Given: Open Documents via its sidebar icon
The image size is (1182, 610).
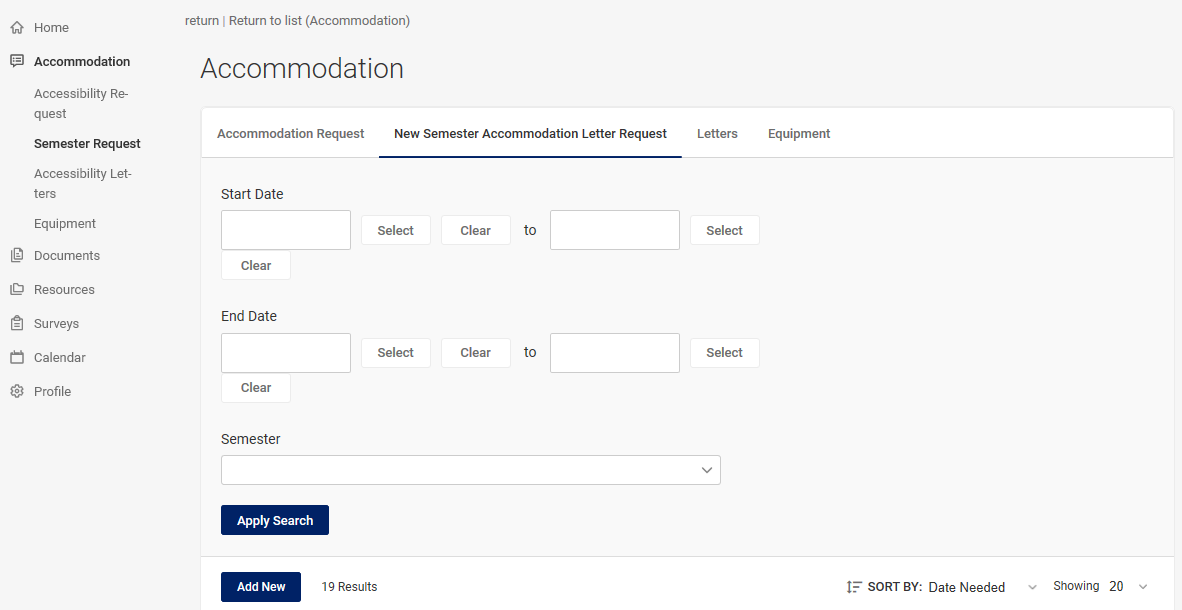Looking at the screenshot, I should (17, 256).
